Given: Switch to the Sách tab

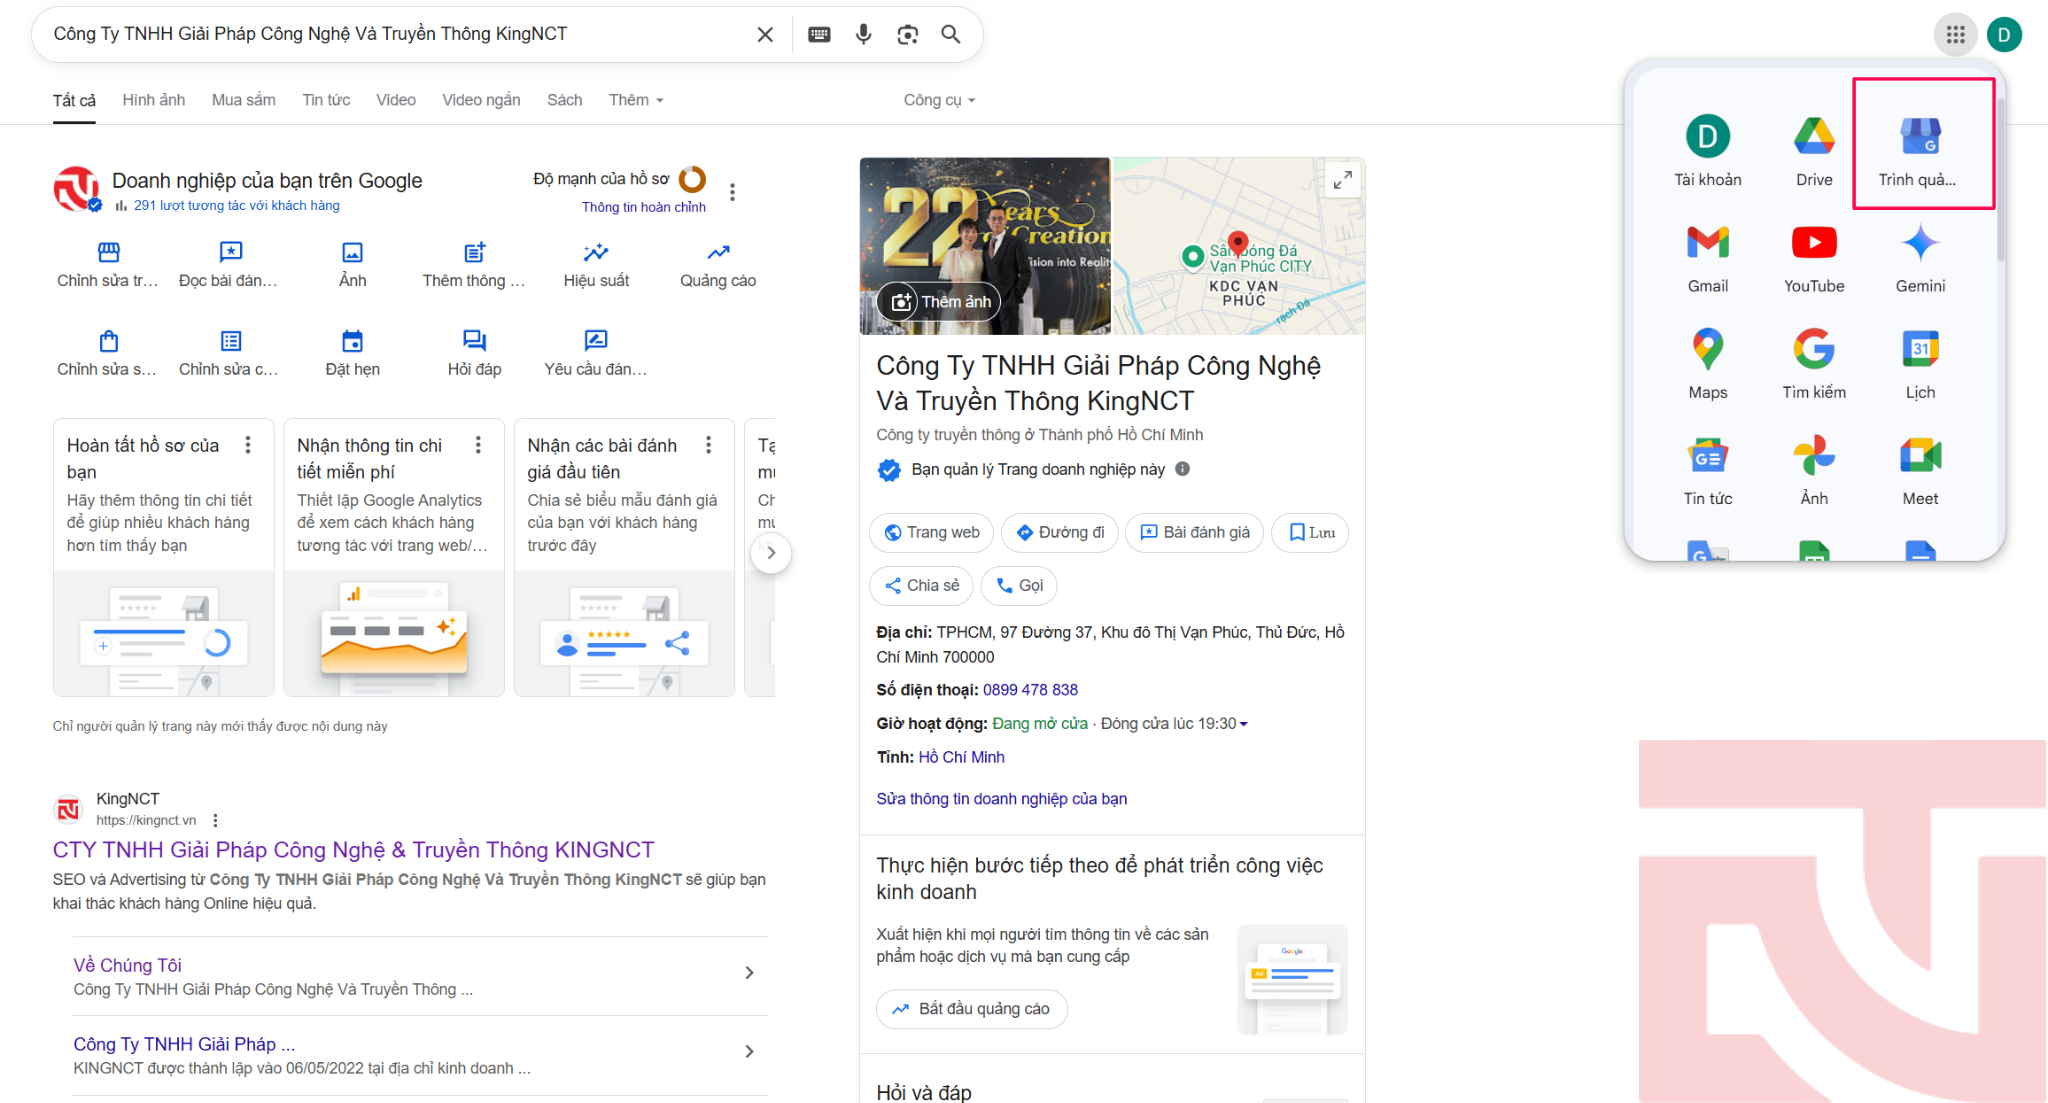Looking at the screenshot, I should pyautogui.click(x=564, y=100).
